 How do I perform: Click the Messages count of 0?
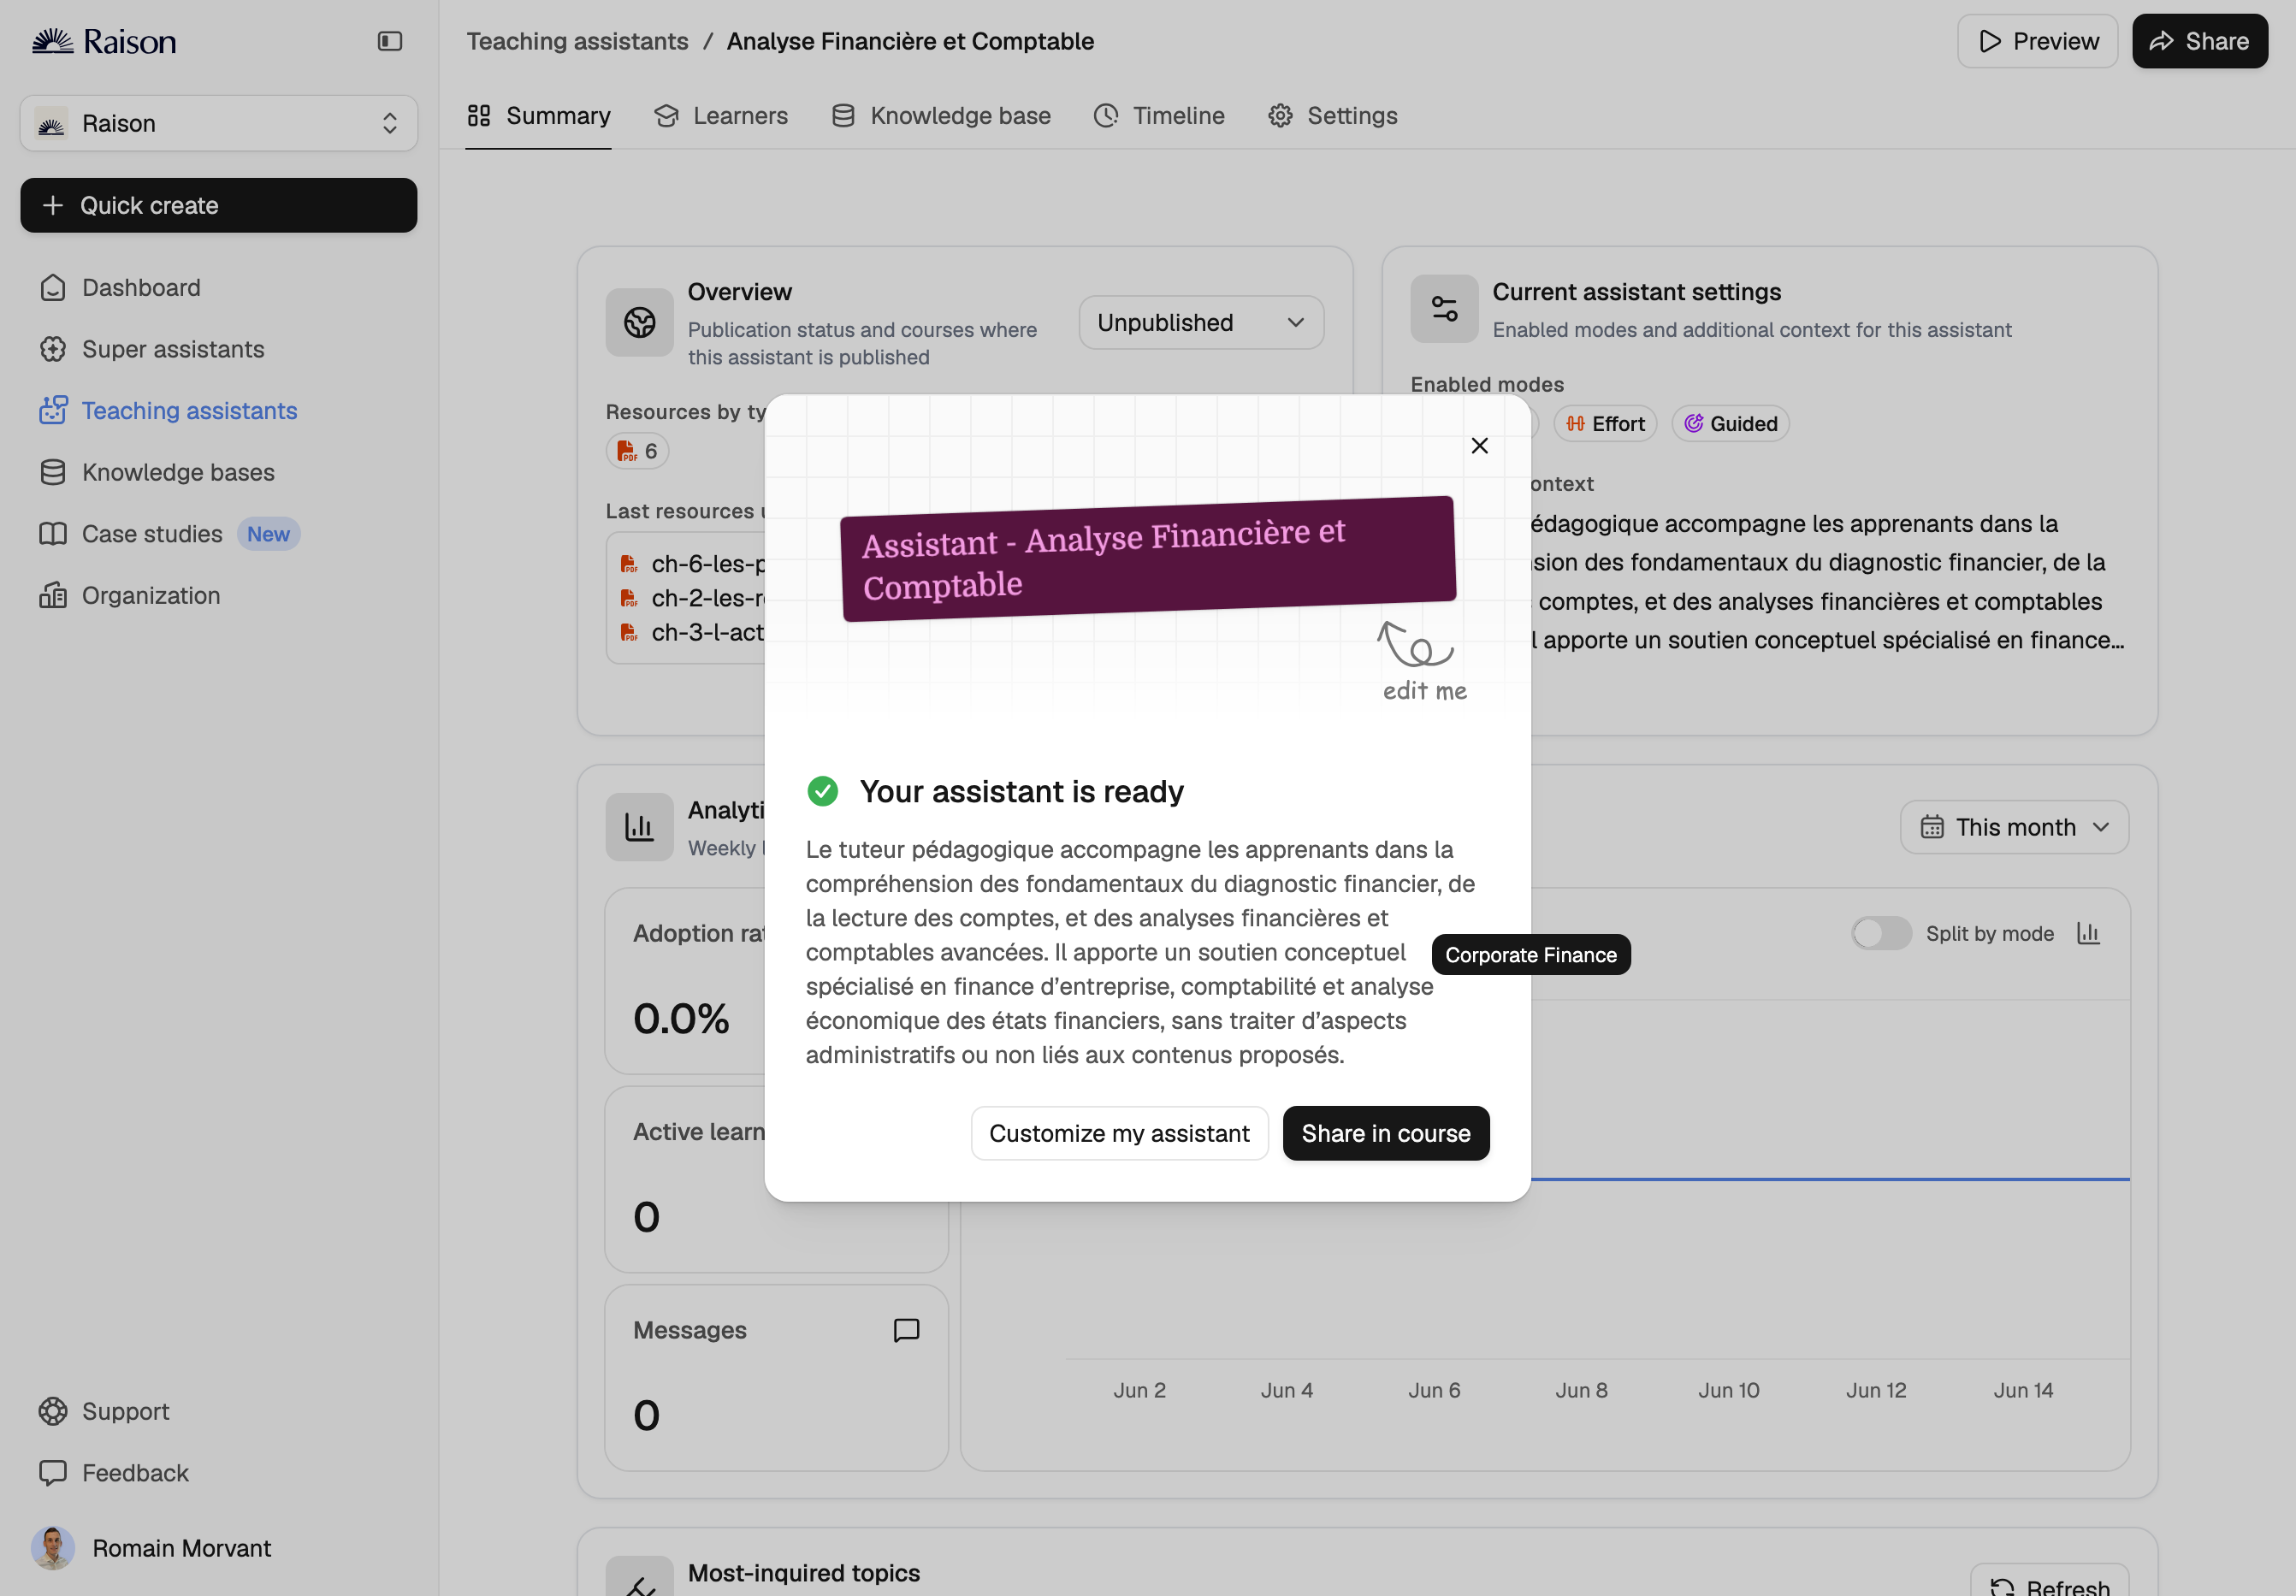[x=646, y=1415]
